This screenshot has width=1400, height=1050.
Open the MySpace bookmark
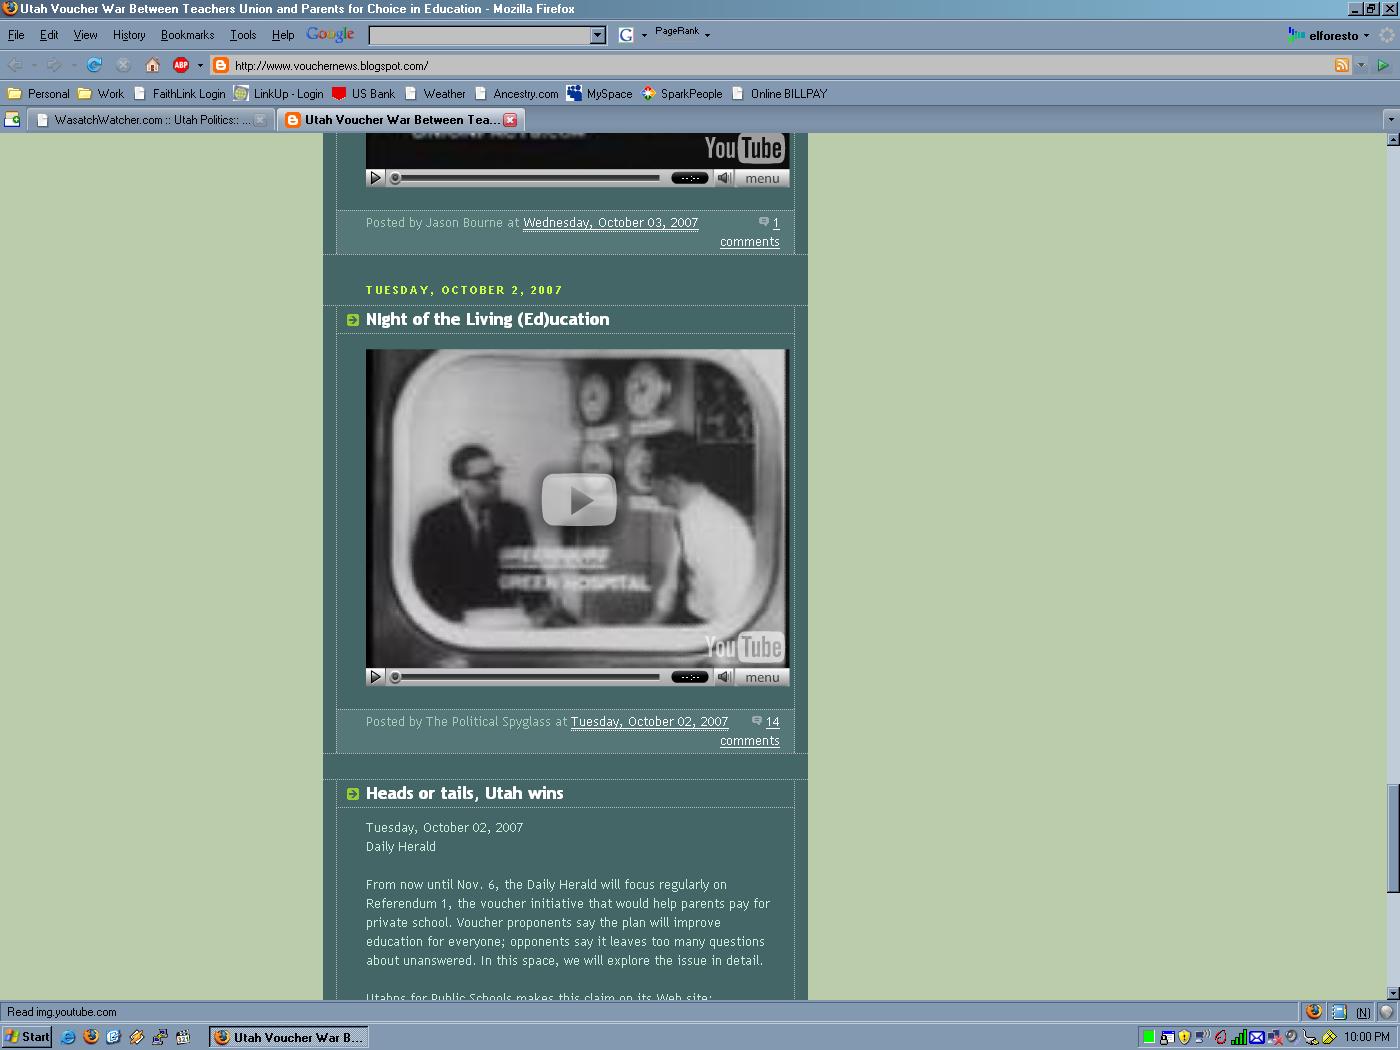599,93
